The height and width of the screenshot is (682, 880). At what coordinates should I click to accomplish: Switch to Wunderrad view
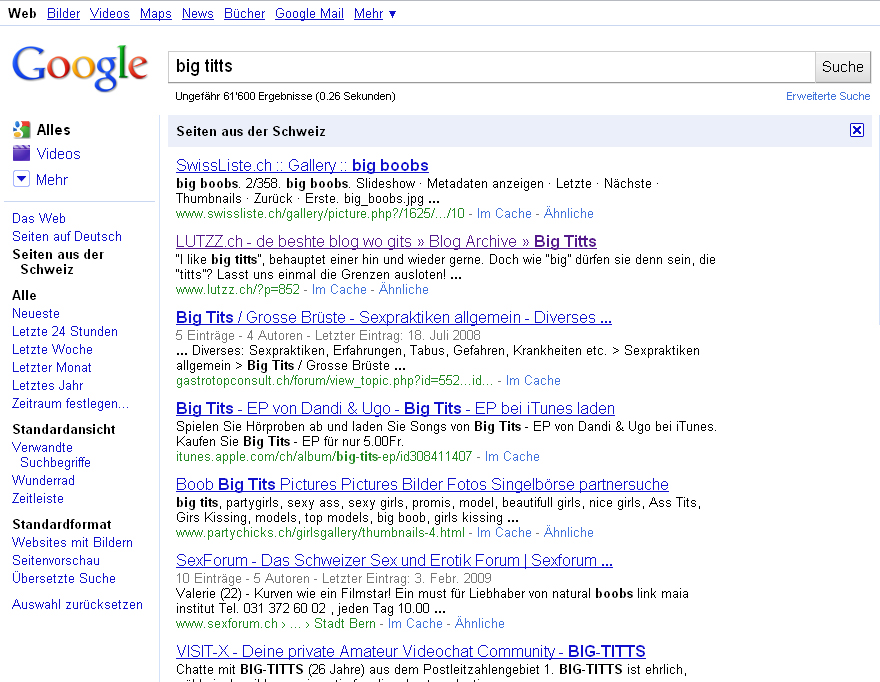tap(43, 480)
